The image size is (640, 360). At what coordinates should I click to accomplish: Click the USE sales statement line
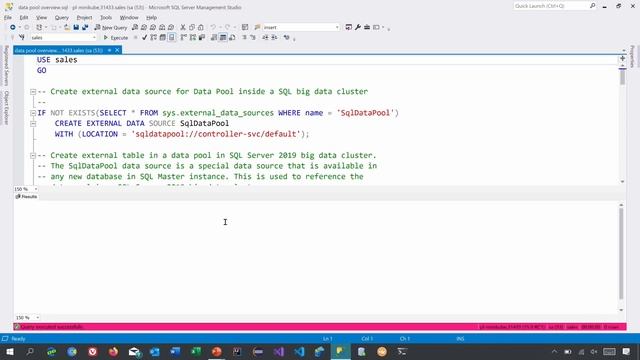pyautogui.click(x=57, y=60)
